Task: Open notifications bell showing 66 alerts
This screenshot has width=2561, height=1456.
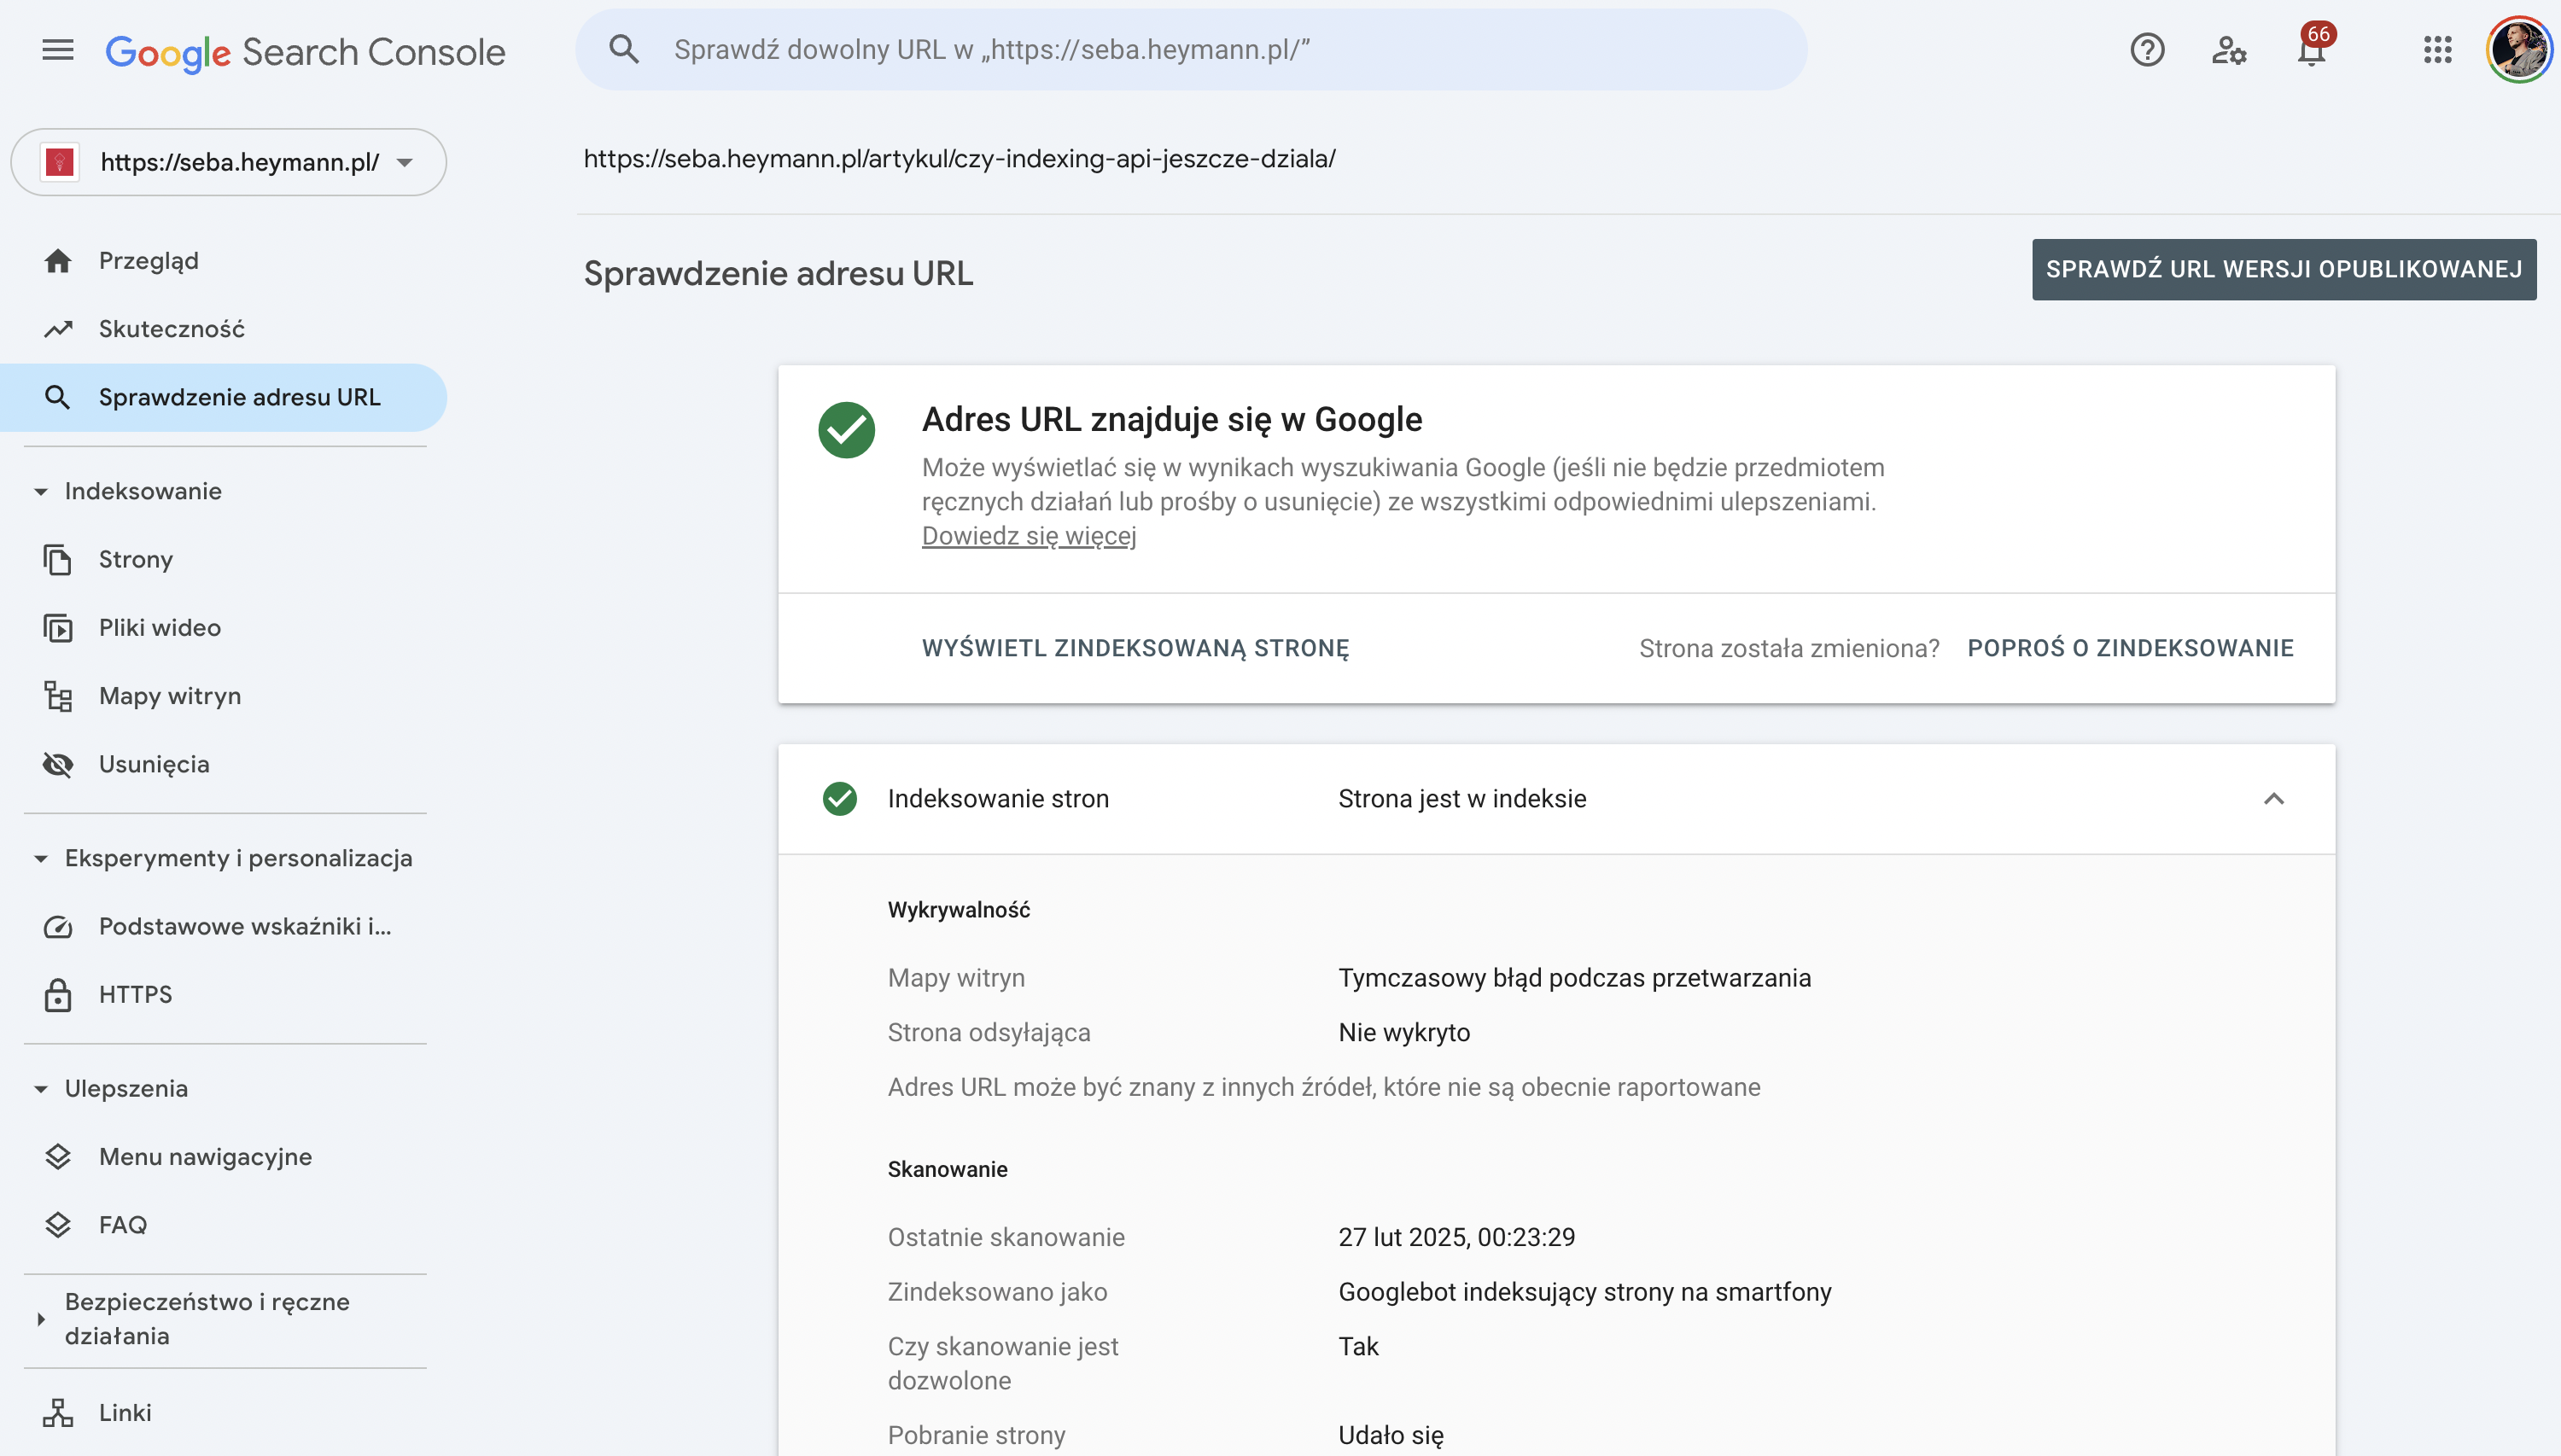Action: coord(2311,50)
